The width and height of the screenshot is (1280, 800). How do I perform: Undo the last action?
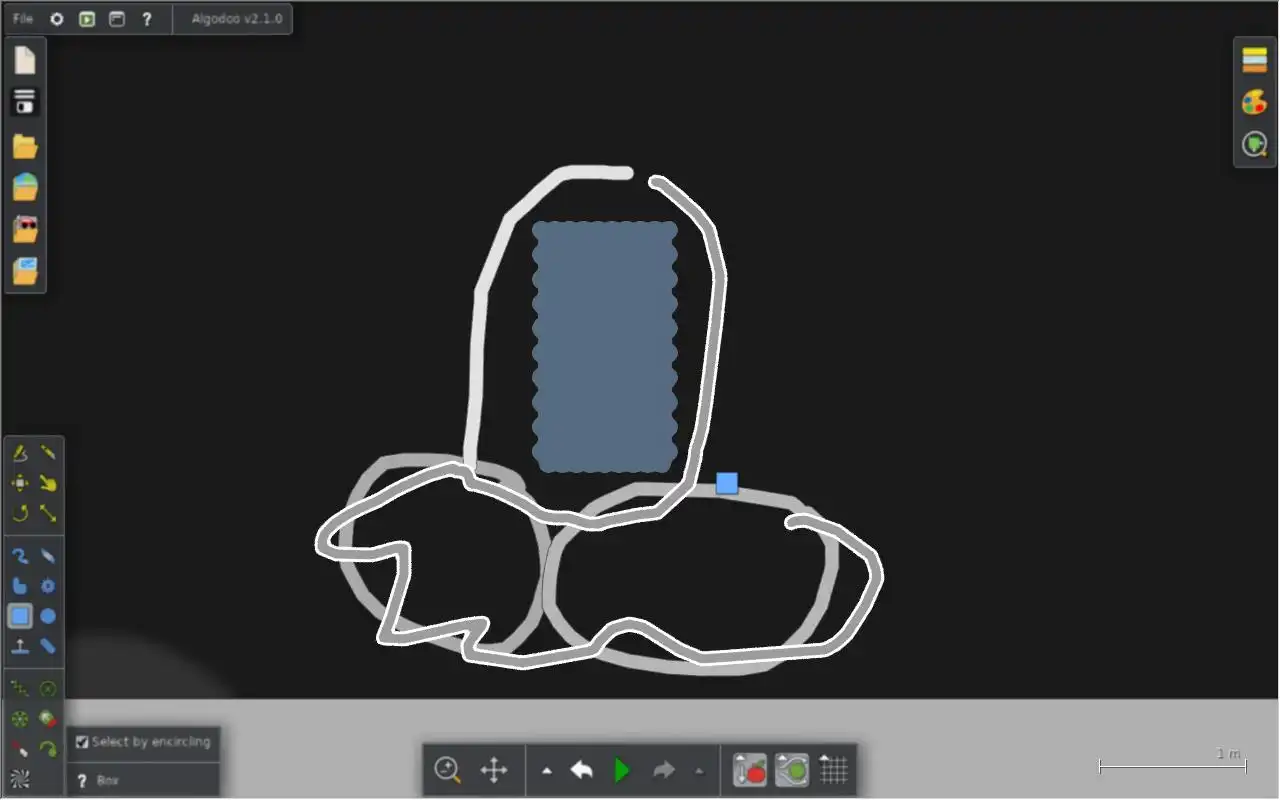[x=581, y=770]
